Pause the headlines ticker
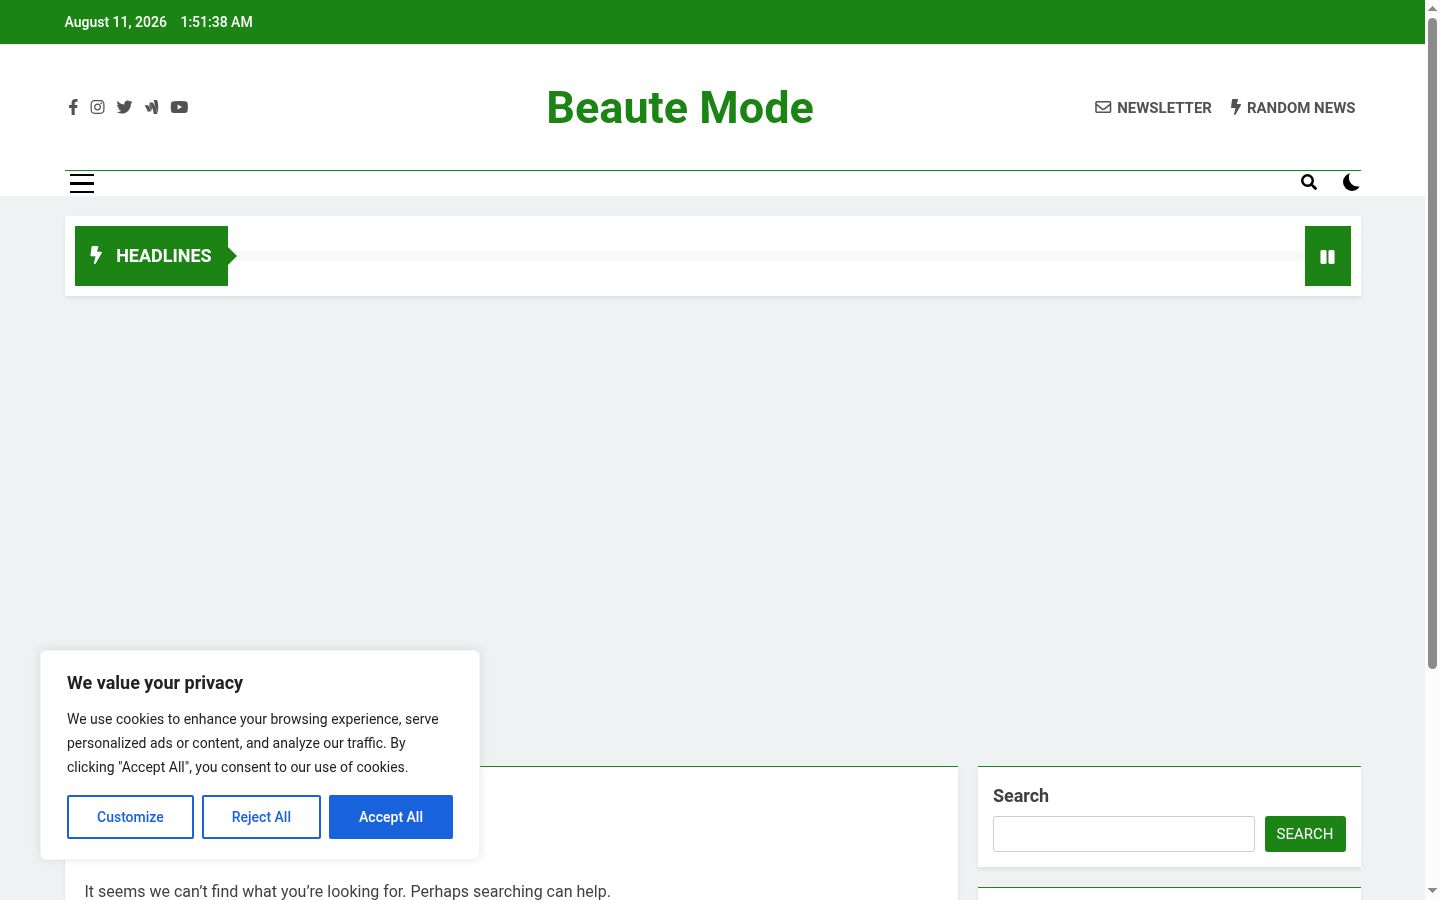The height and width of the screenshot is (900, 1440). pos(1328,256)
